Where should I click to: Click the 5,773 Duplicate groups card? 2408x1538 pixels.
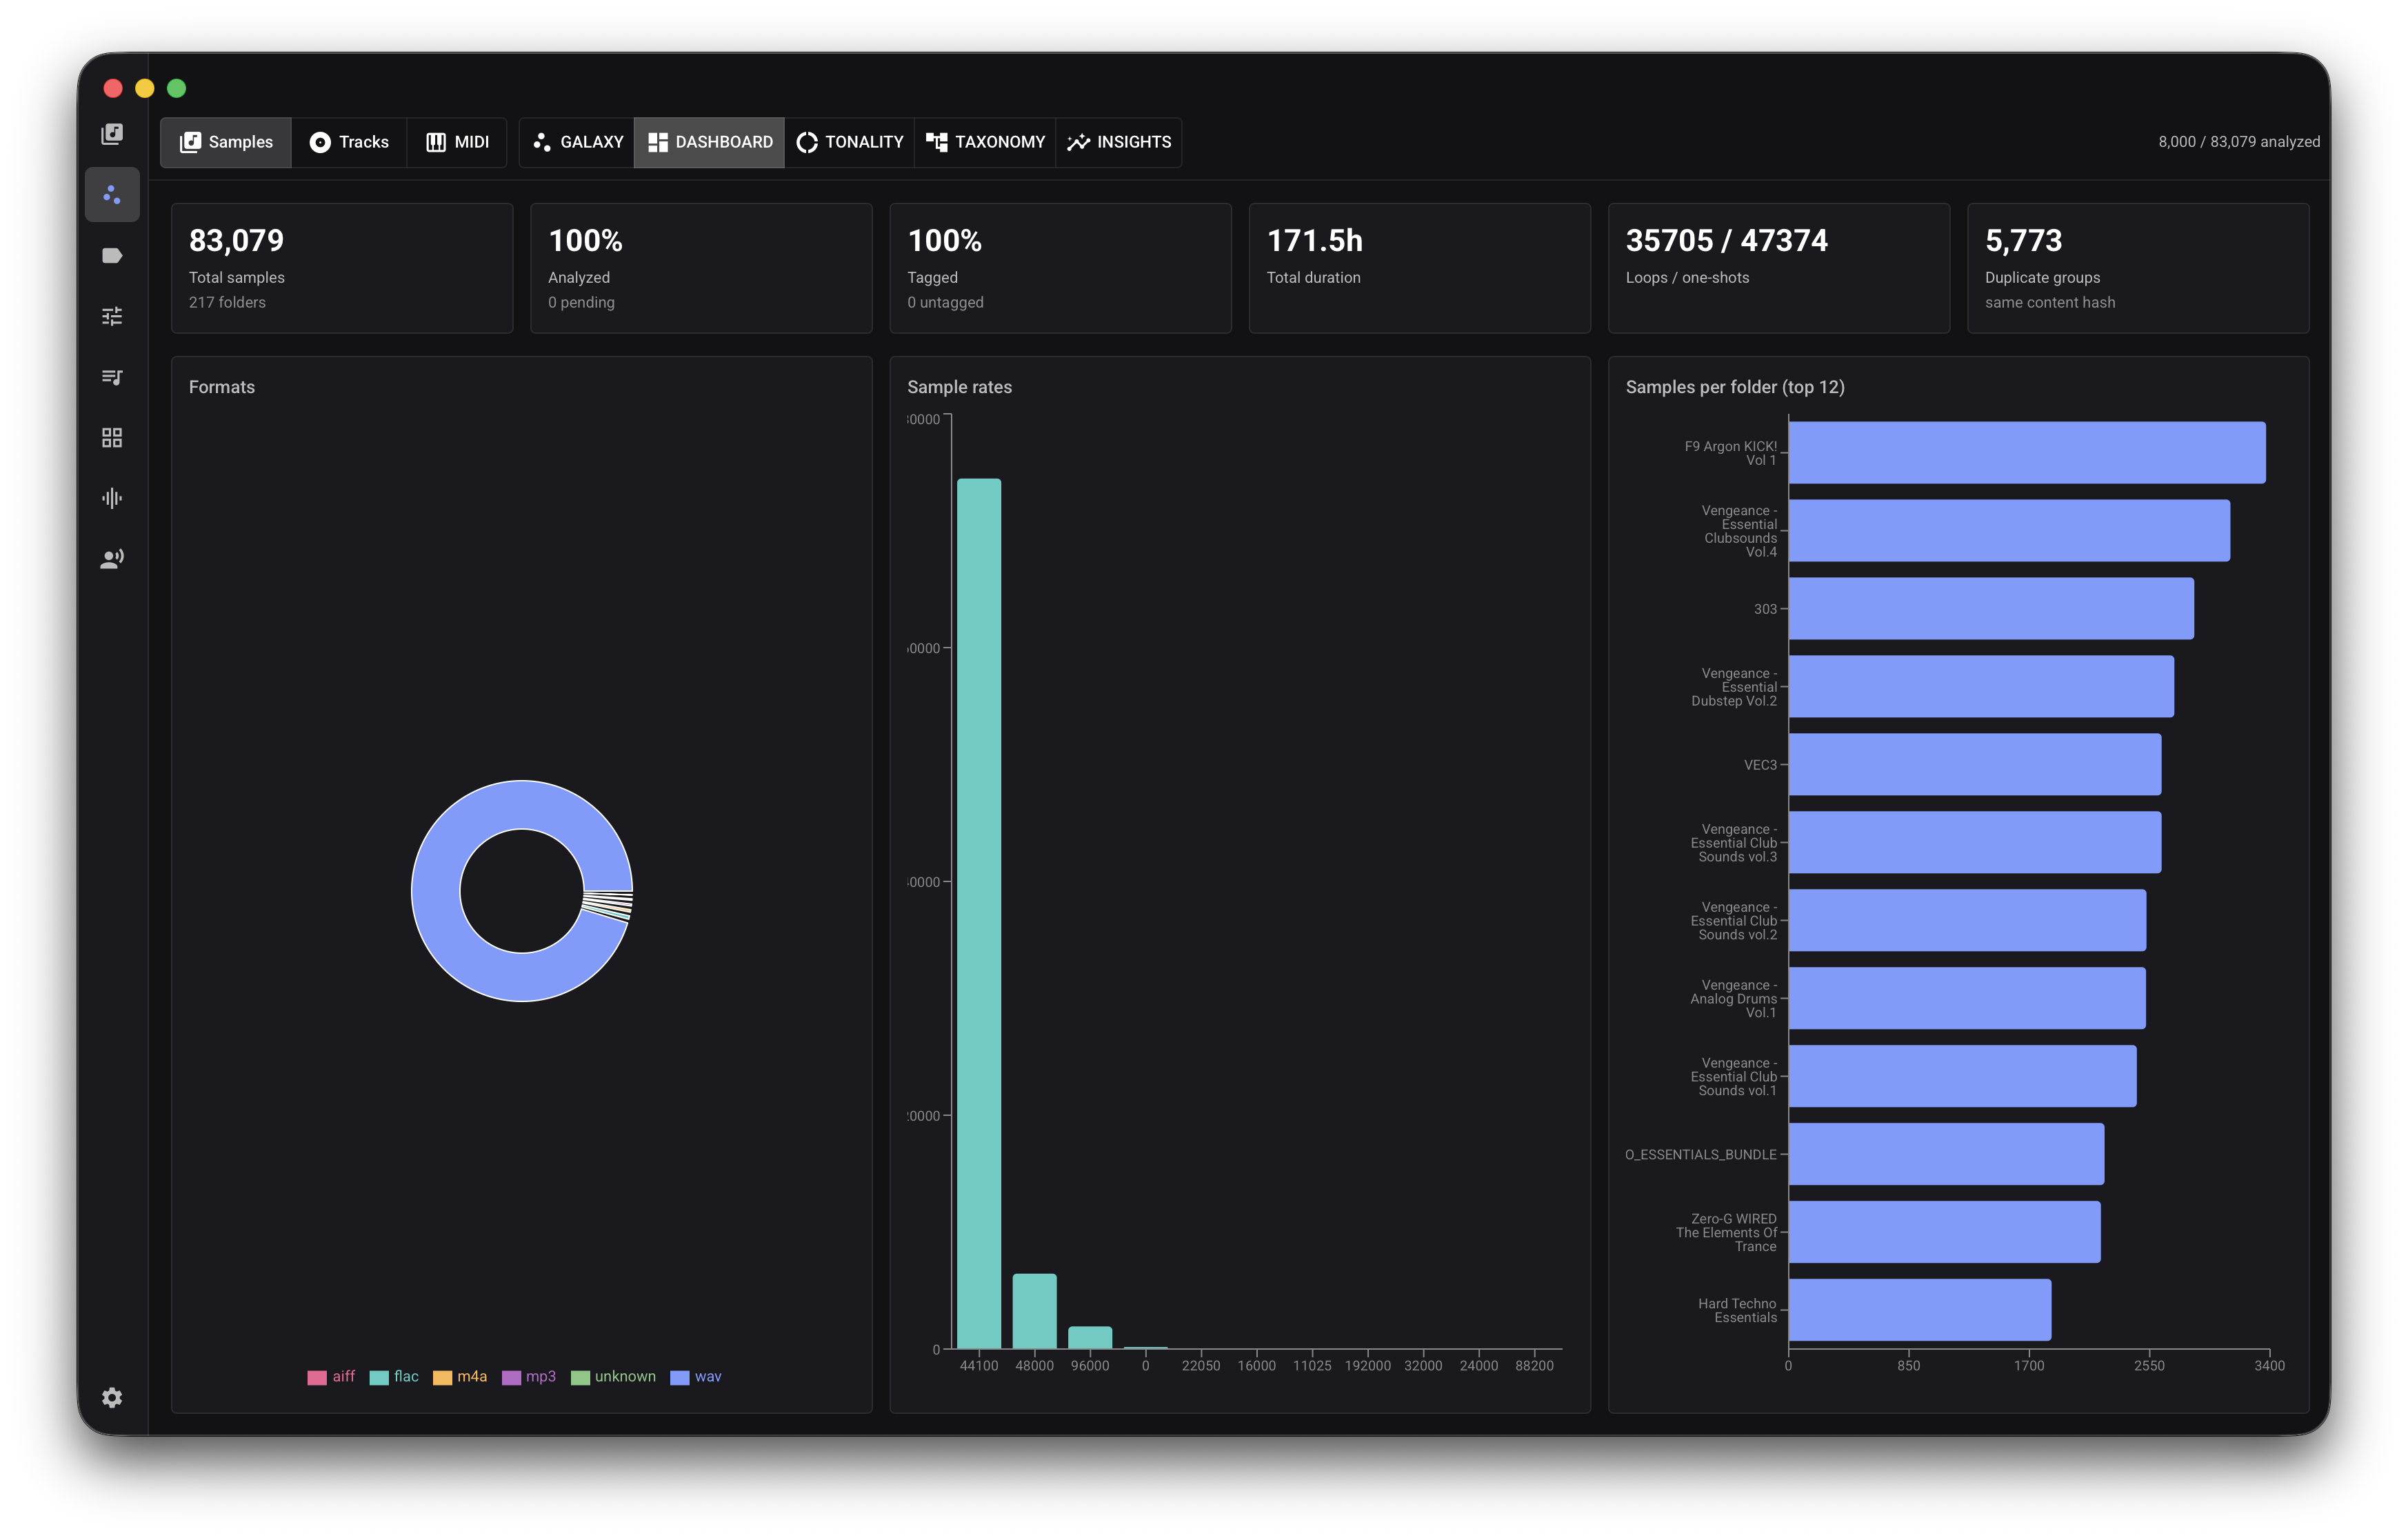(2138, 268)
